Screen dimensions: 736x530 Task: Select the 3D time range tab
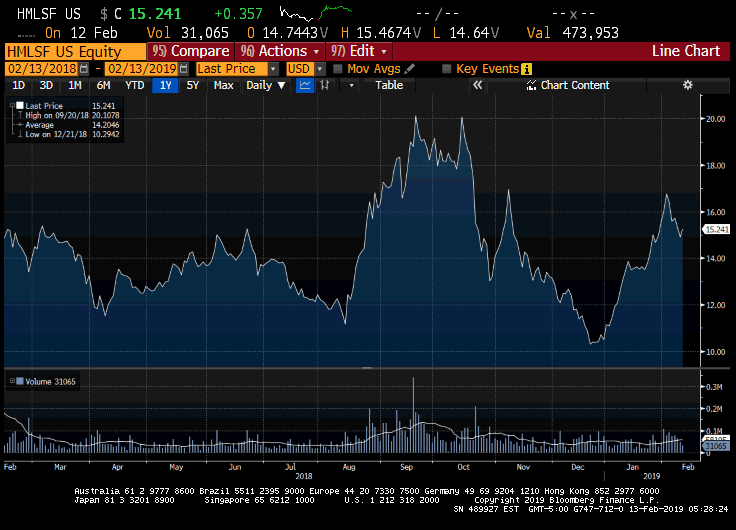pos(46,85)
